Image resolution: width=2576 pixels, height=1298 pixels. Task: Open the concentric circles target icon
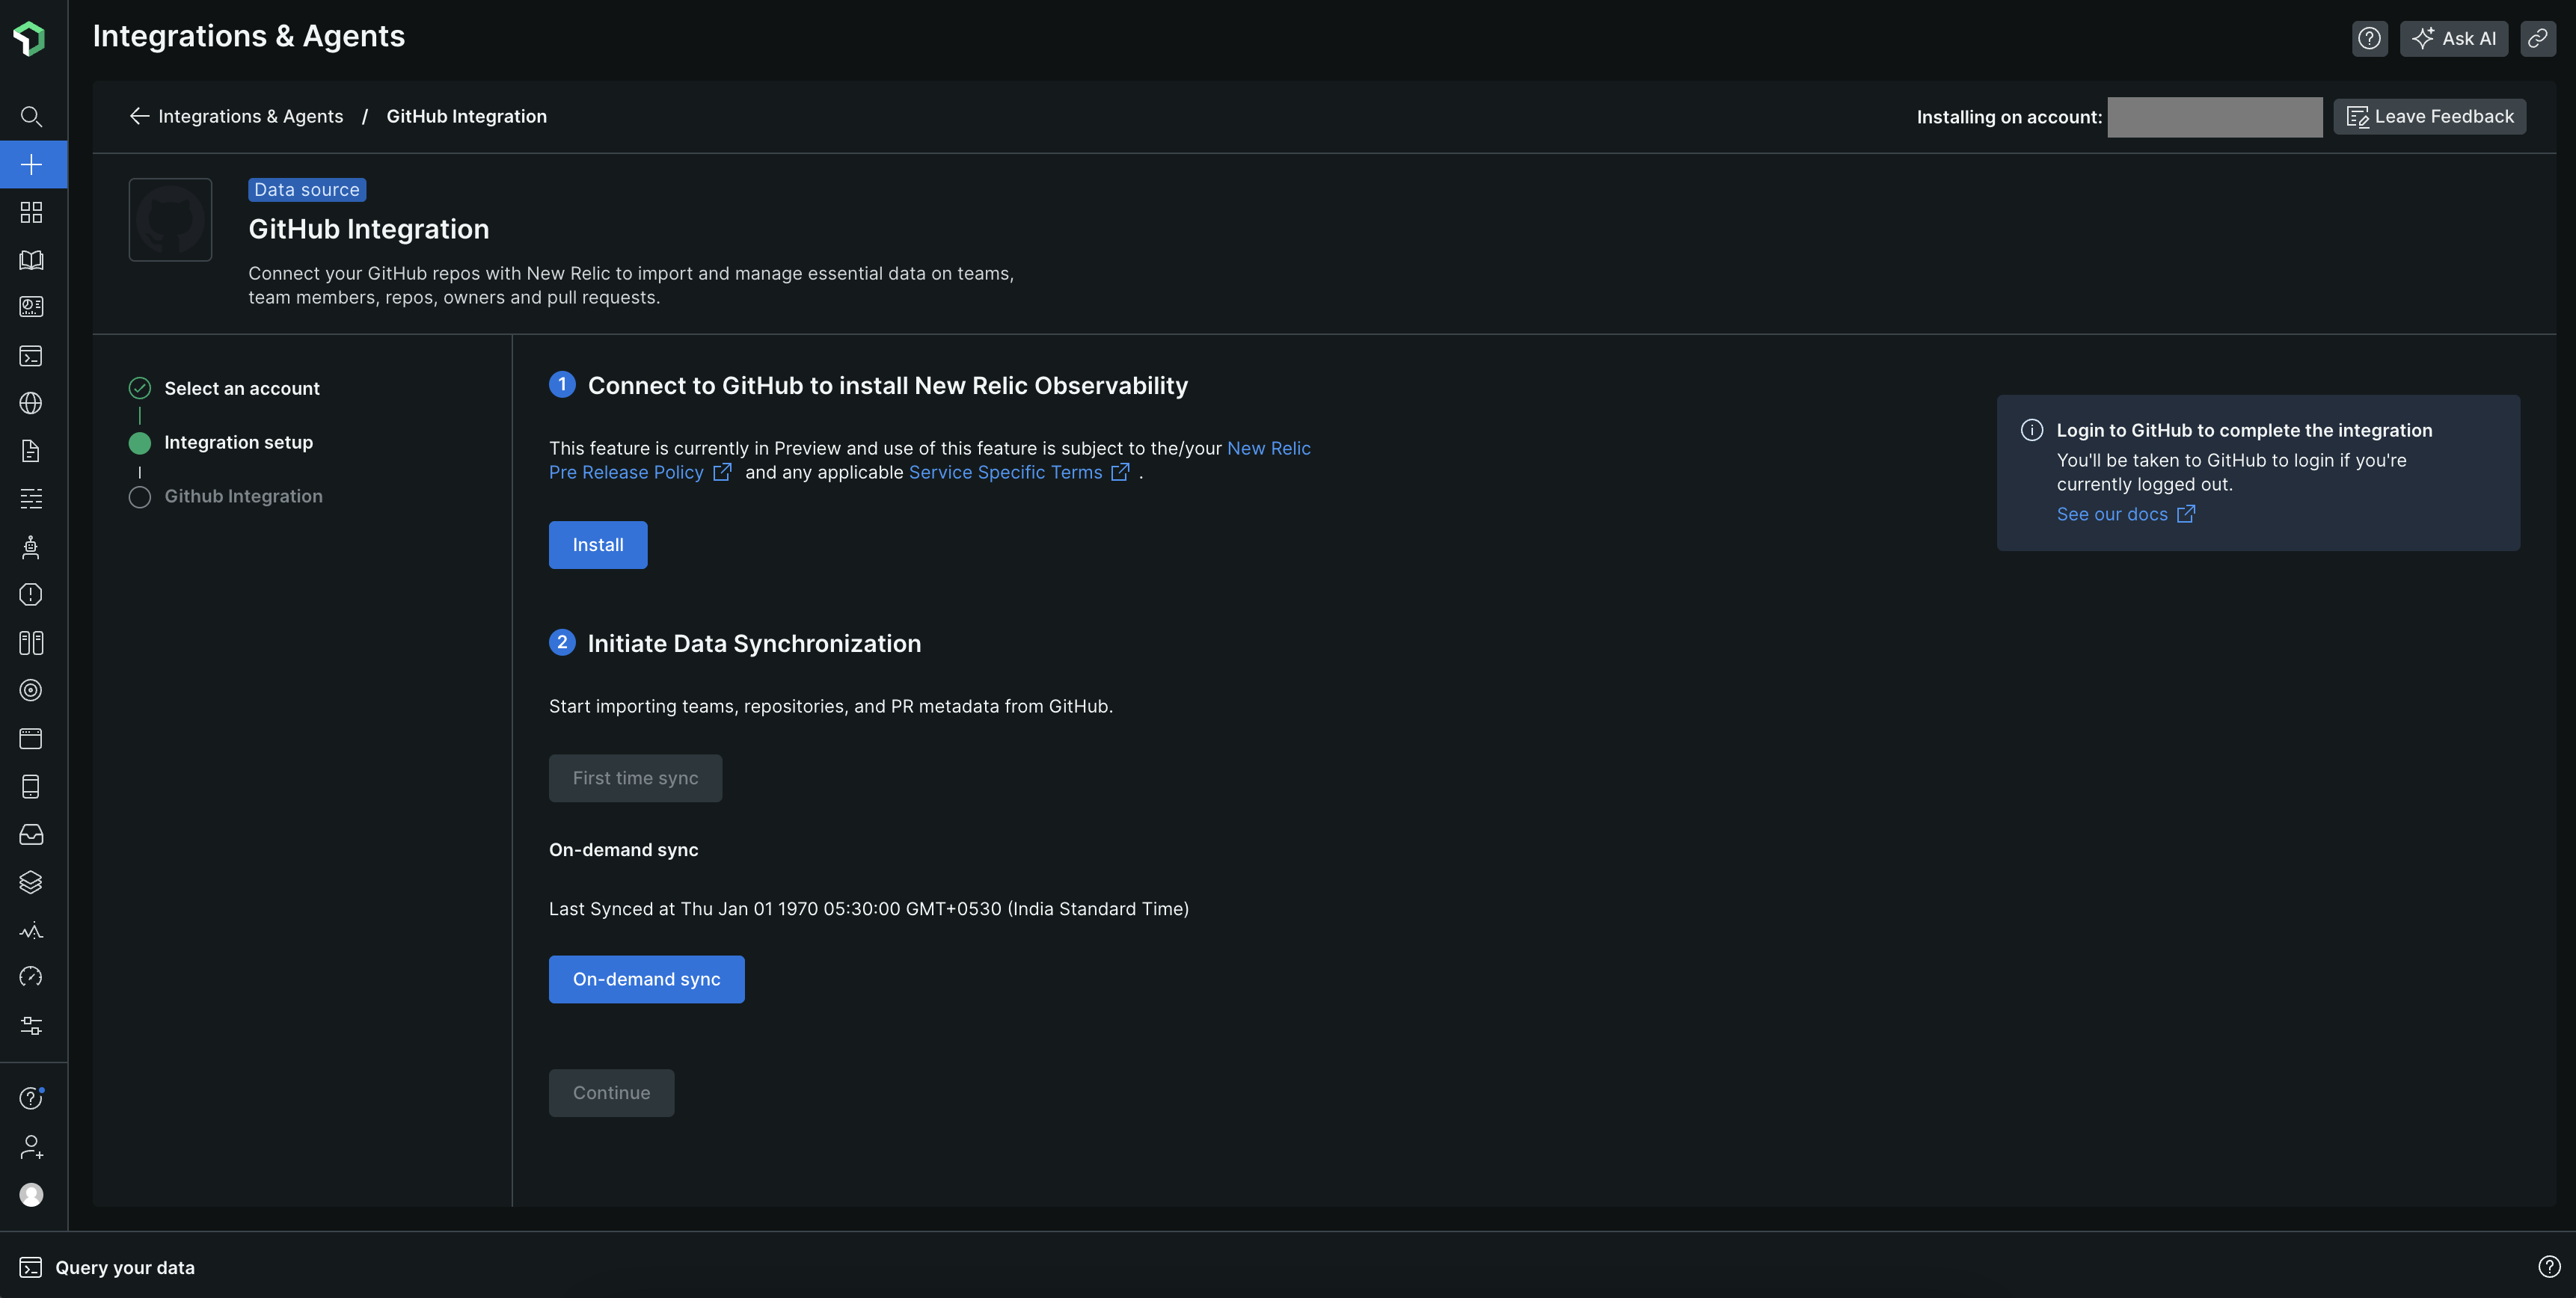point(31,690)
